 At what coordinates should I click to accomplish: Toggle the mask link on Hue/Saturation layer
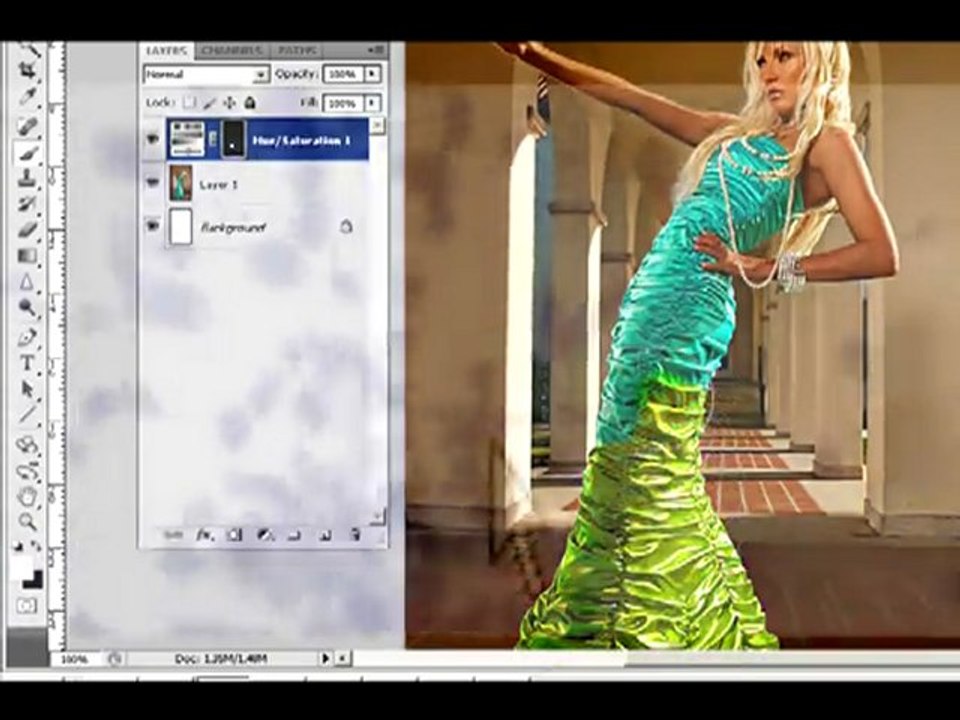[x=213, y=140]
